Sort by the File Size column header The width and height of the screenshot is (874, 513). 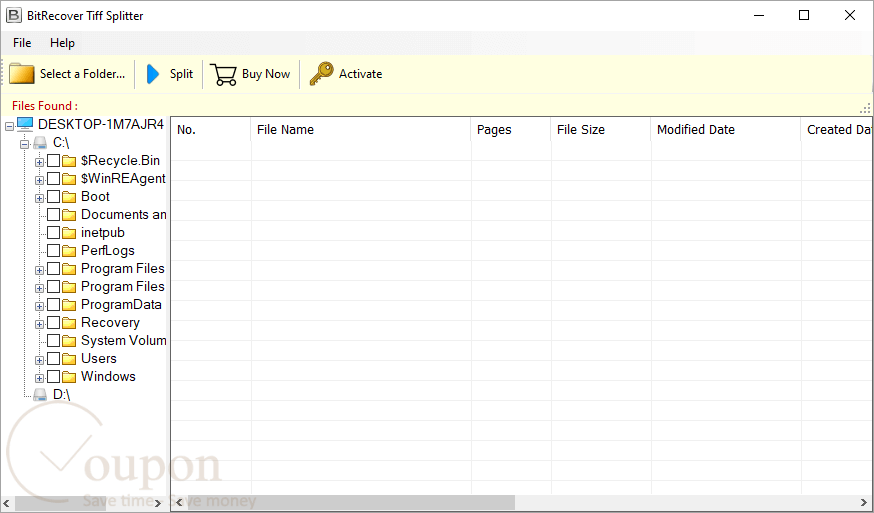coord(600,129)
